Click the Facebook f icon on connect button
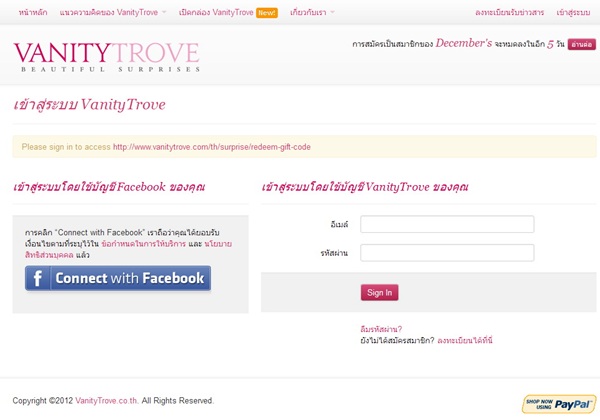This screenshot has height=420, width=600. tap(38, 278)
